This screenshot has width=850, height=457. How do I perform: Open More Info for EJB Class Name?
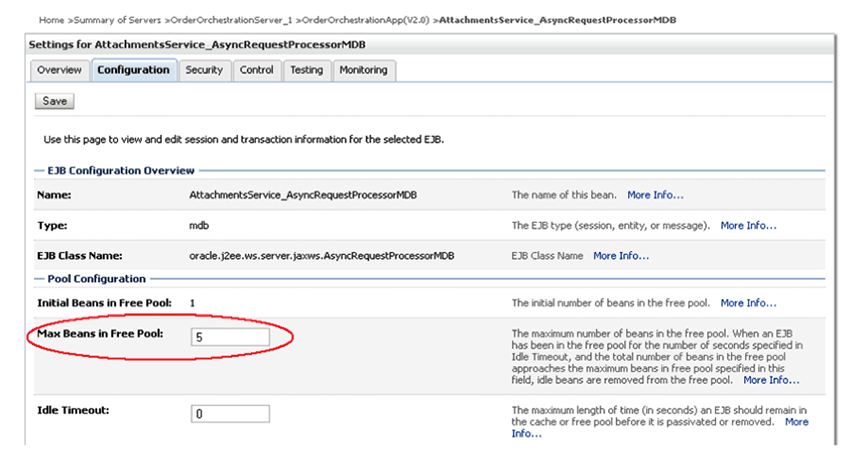[621, 256]
